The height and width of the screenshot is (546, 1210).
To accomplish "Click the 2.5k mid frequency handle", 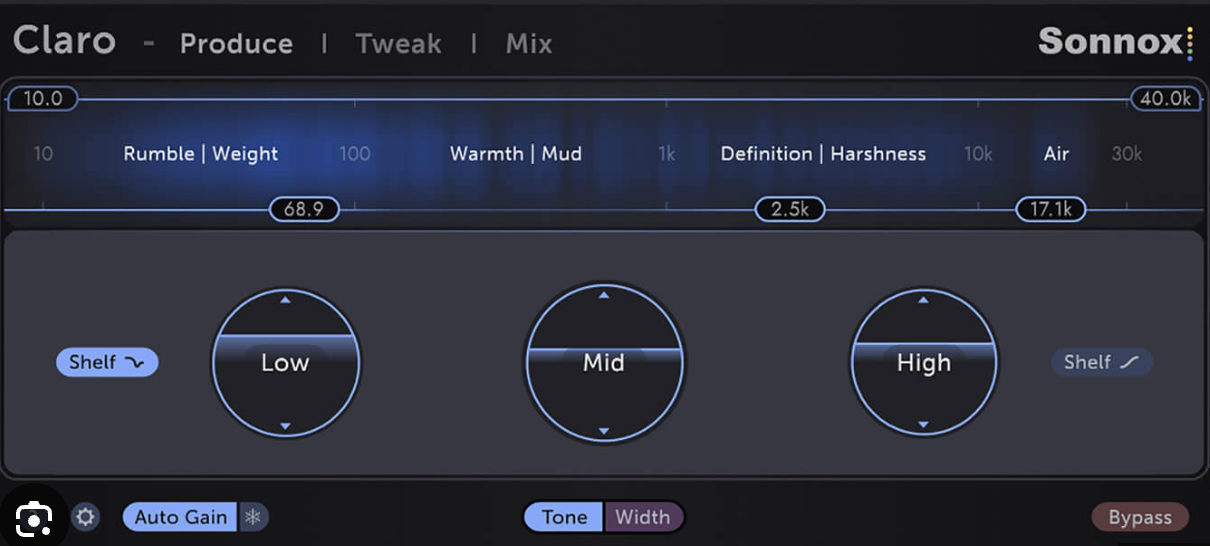I will [x=790, y=209].
